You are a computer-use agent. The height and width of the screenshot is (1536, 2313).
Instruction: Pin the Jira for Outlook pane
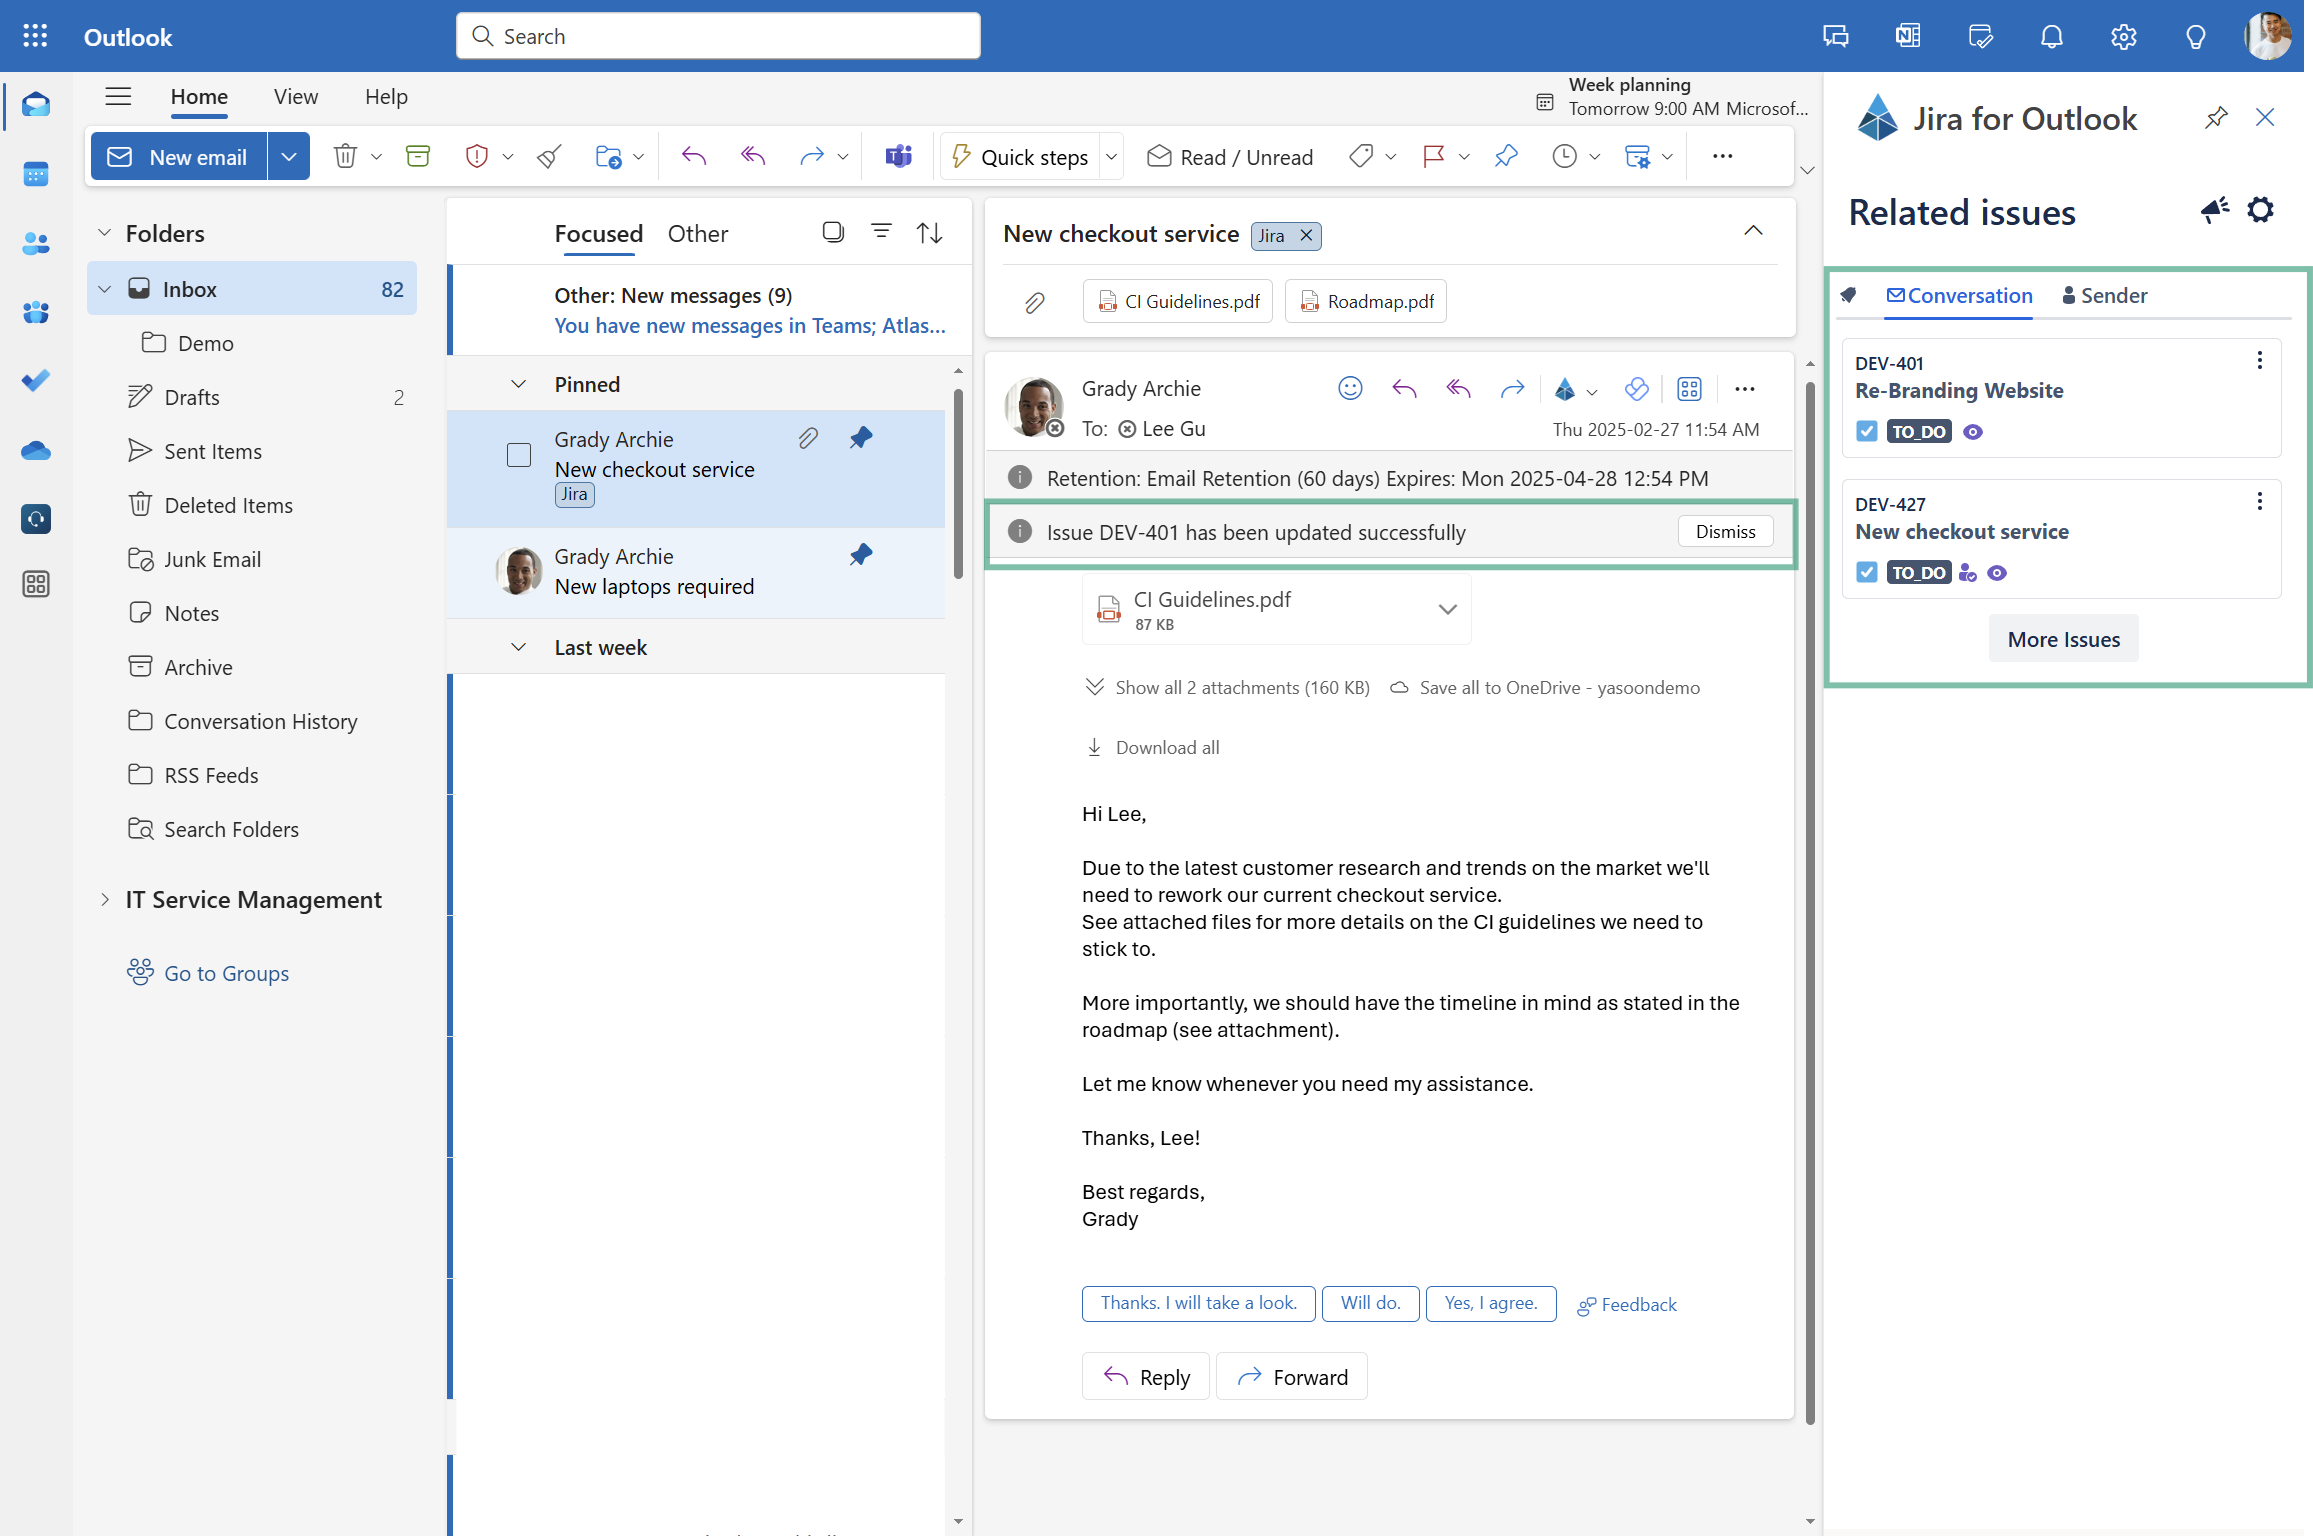2216,118
